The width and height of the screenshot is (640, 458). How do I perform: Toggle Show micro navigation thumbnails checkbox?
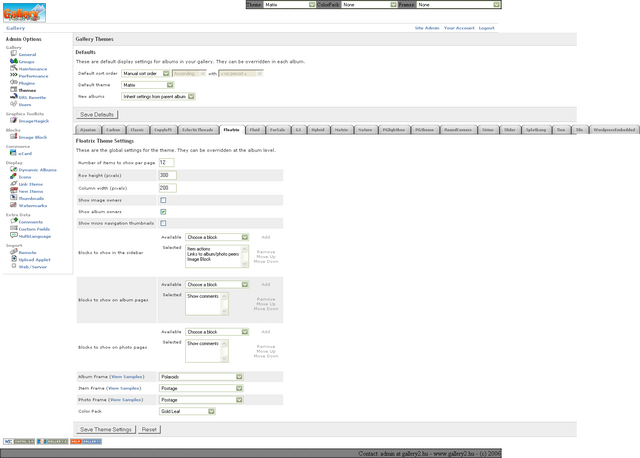pos(163,223)
